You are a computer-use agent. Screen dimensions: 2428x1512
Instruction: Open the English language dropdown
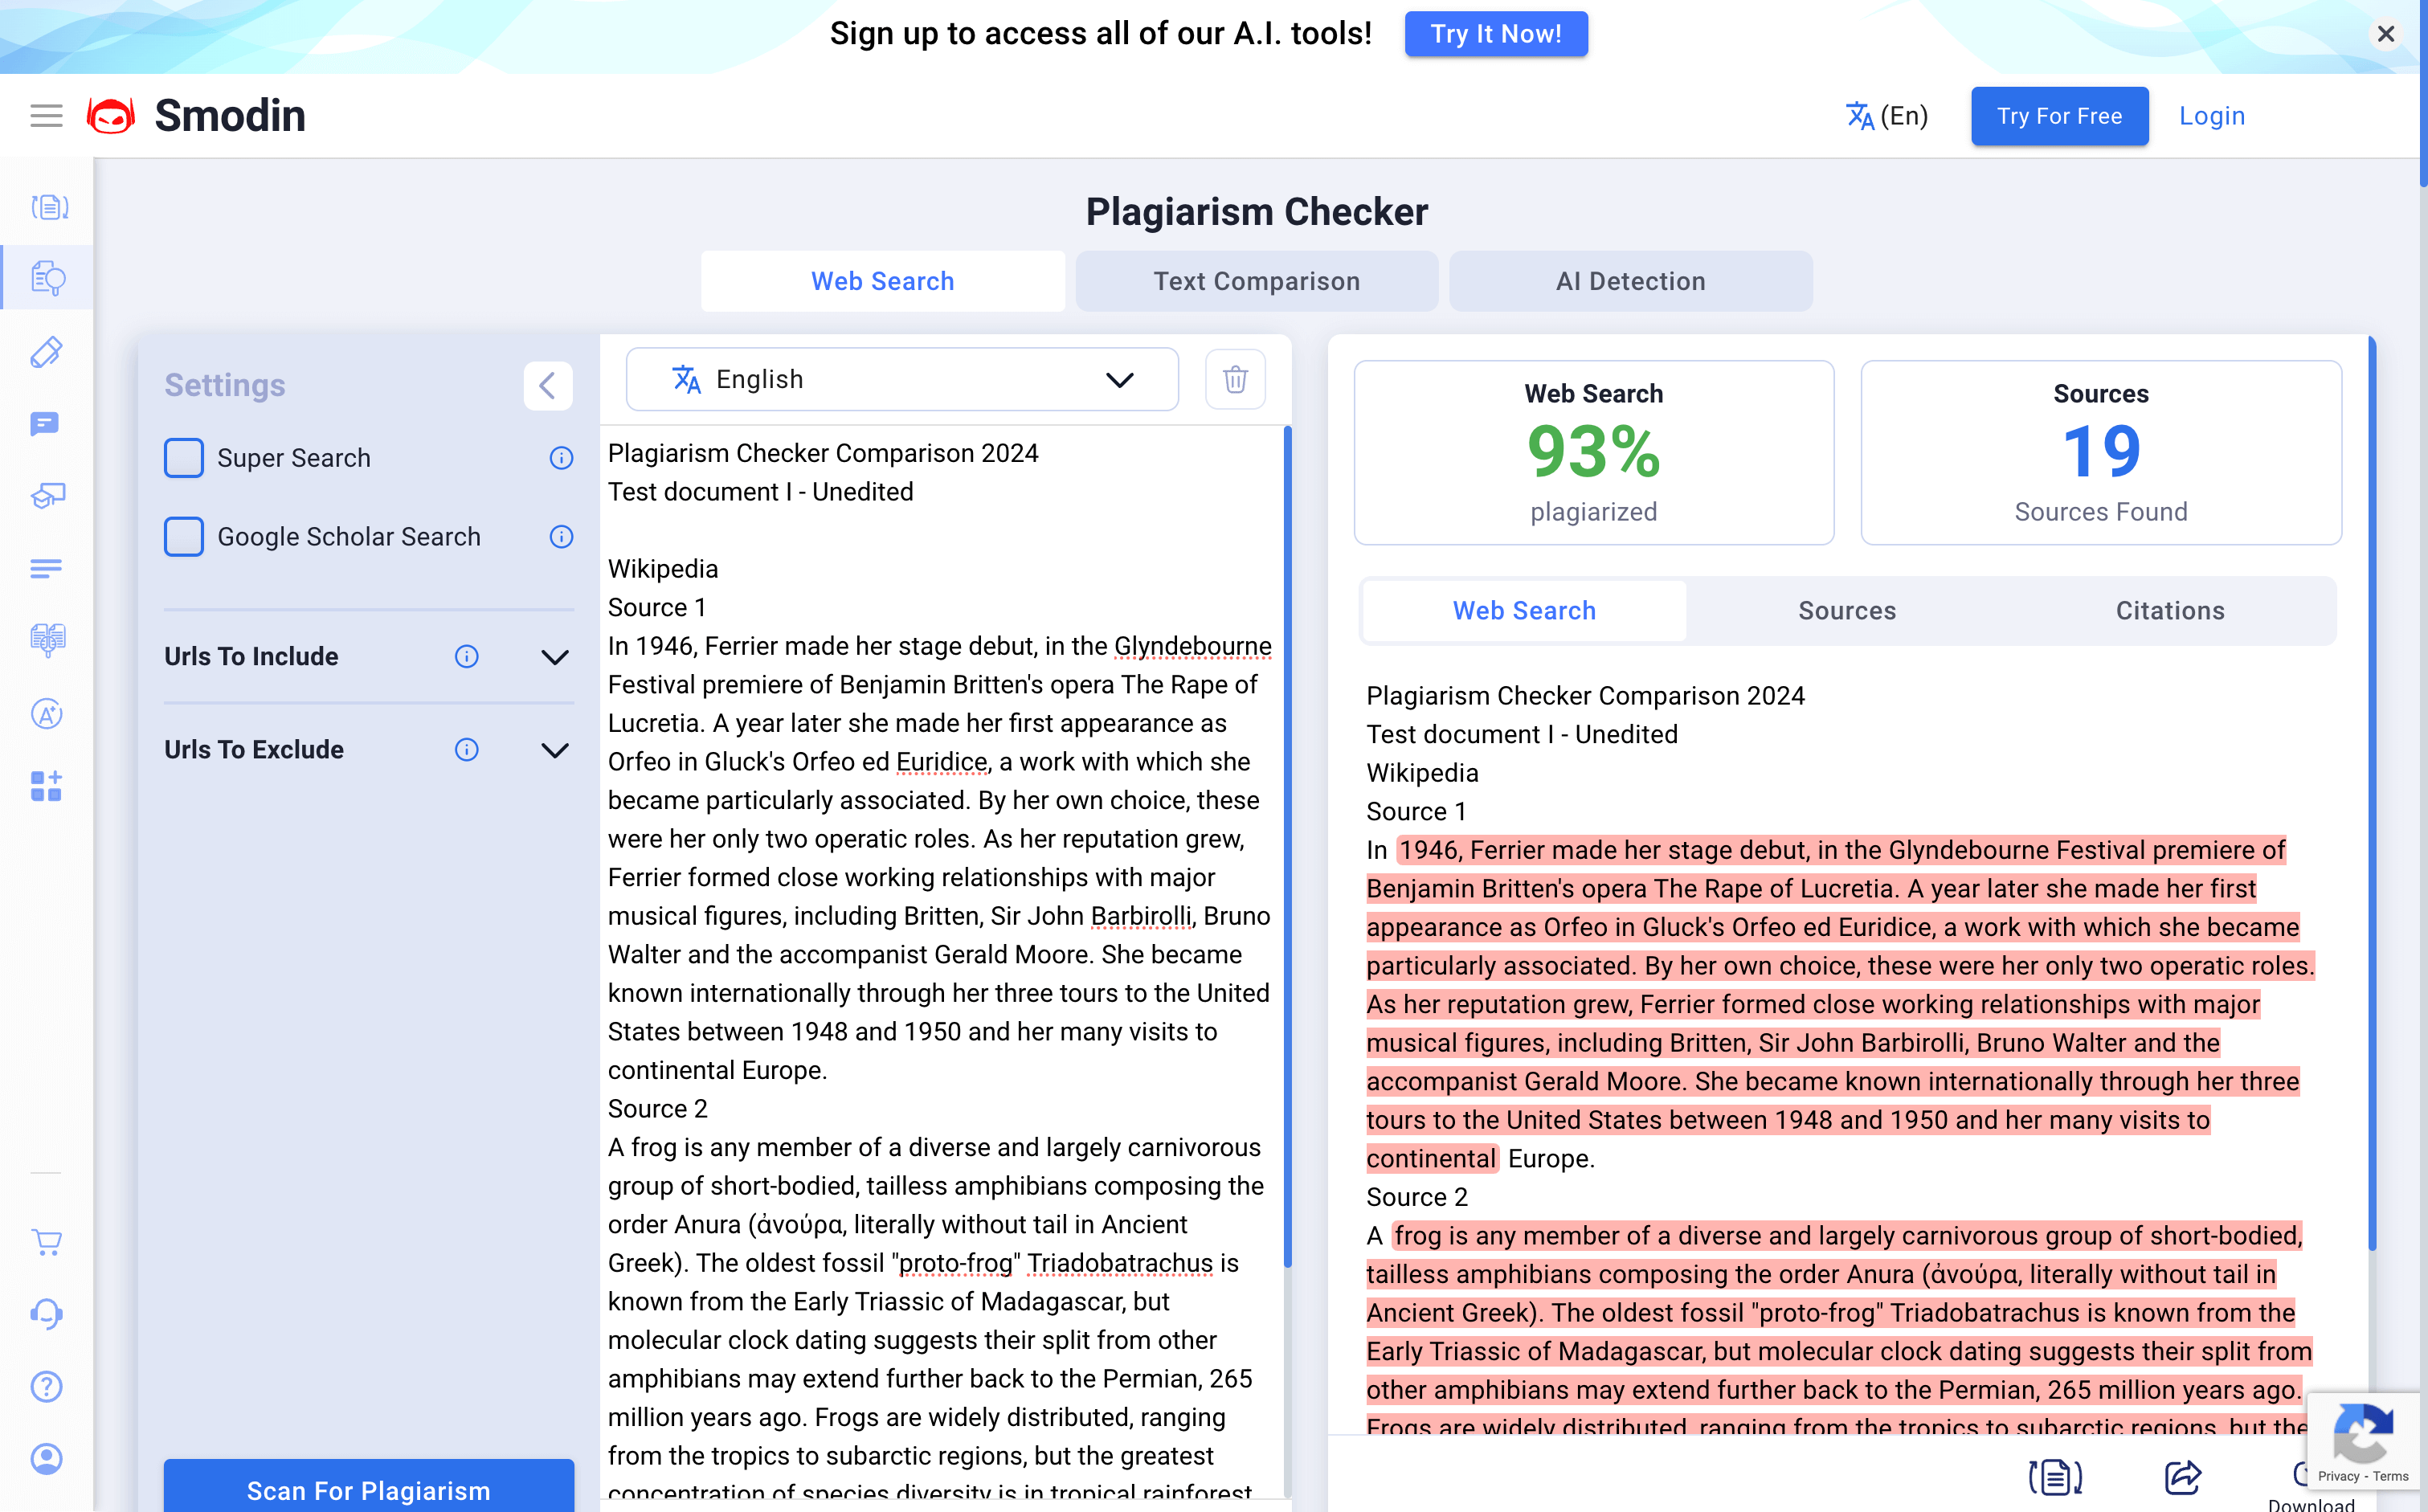tap(902, 379)
